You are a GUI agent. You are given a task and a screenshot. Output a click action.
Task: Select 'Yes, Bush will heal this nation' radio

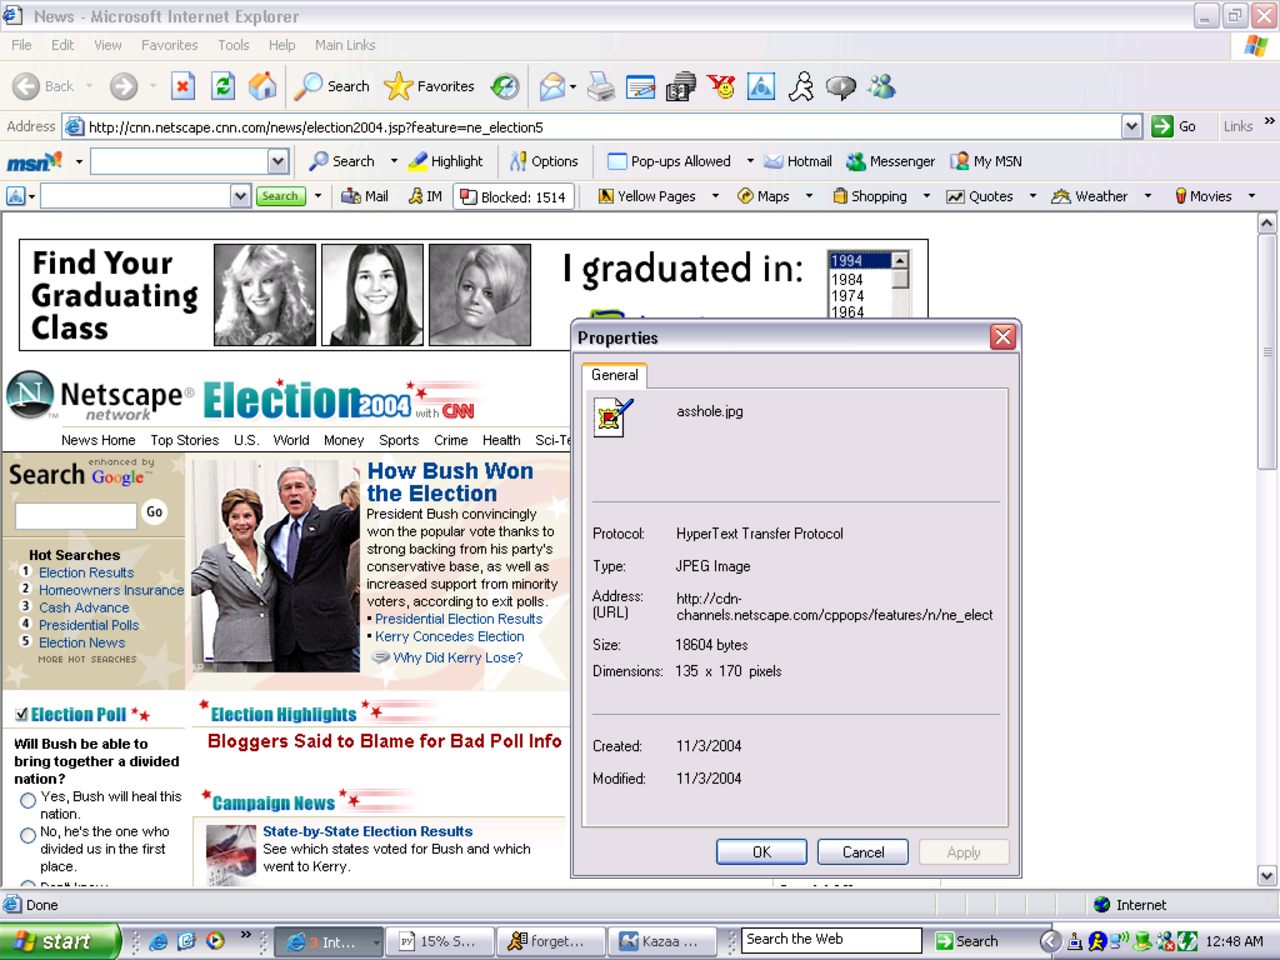[x=28, y=800]
